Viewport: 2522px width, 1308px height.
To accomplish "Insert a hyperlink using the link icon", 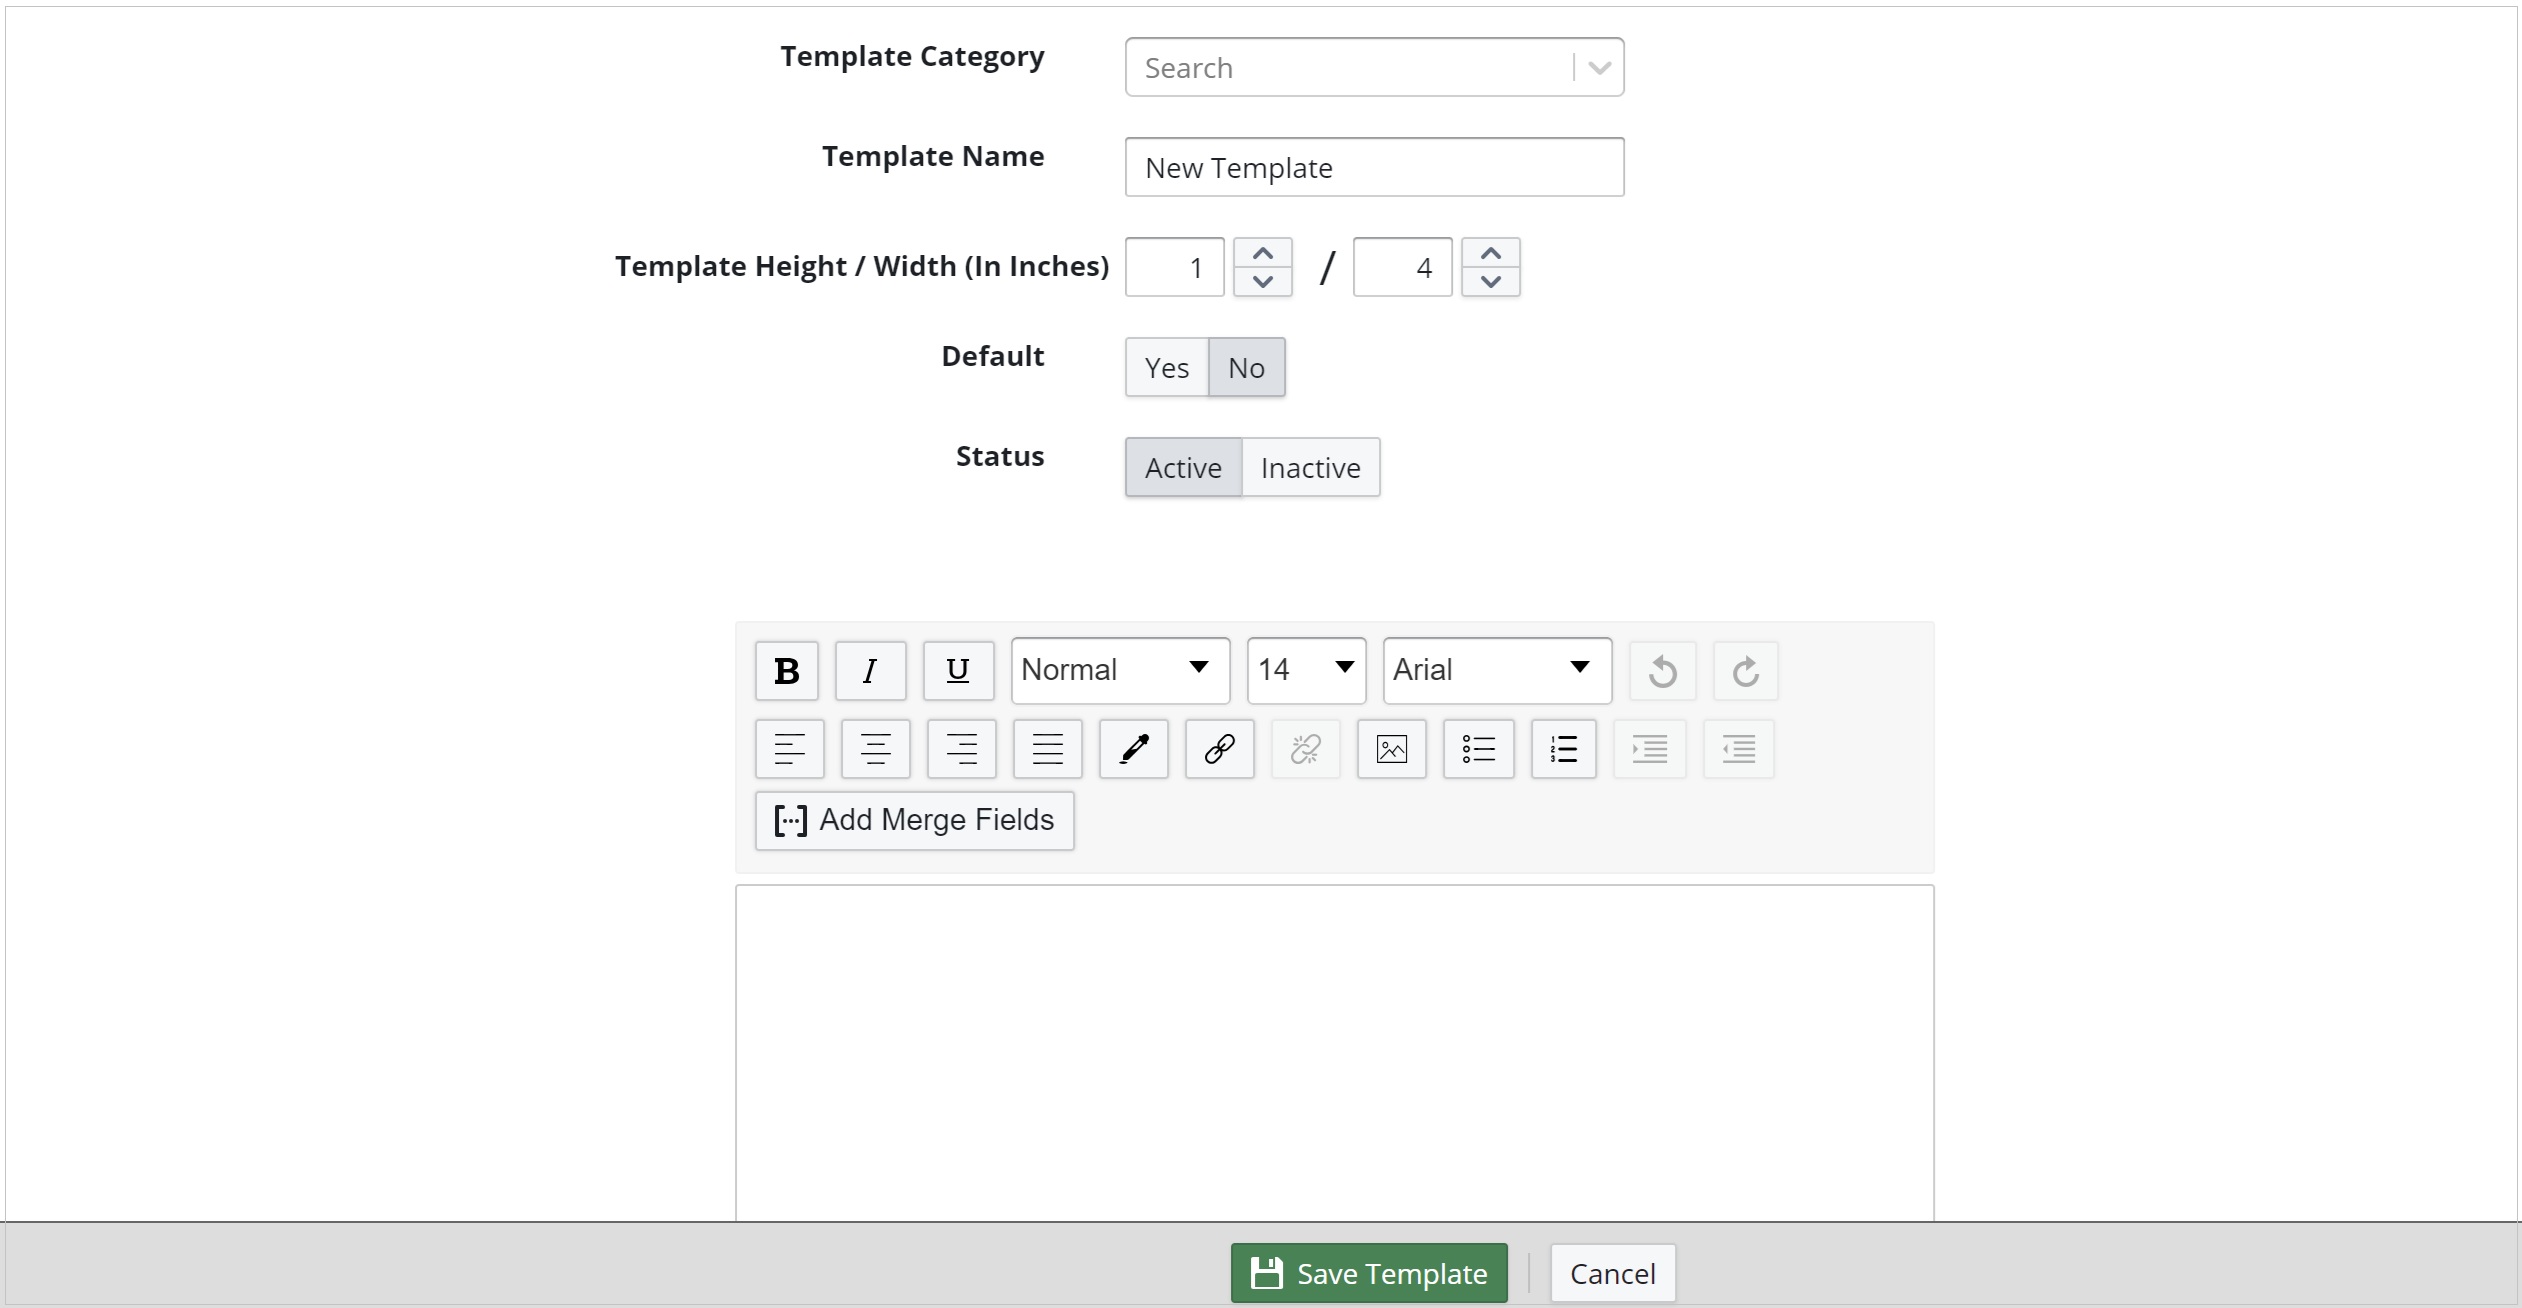I will point(1219,749).
